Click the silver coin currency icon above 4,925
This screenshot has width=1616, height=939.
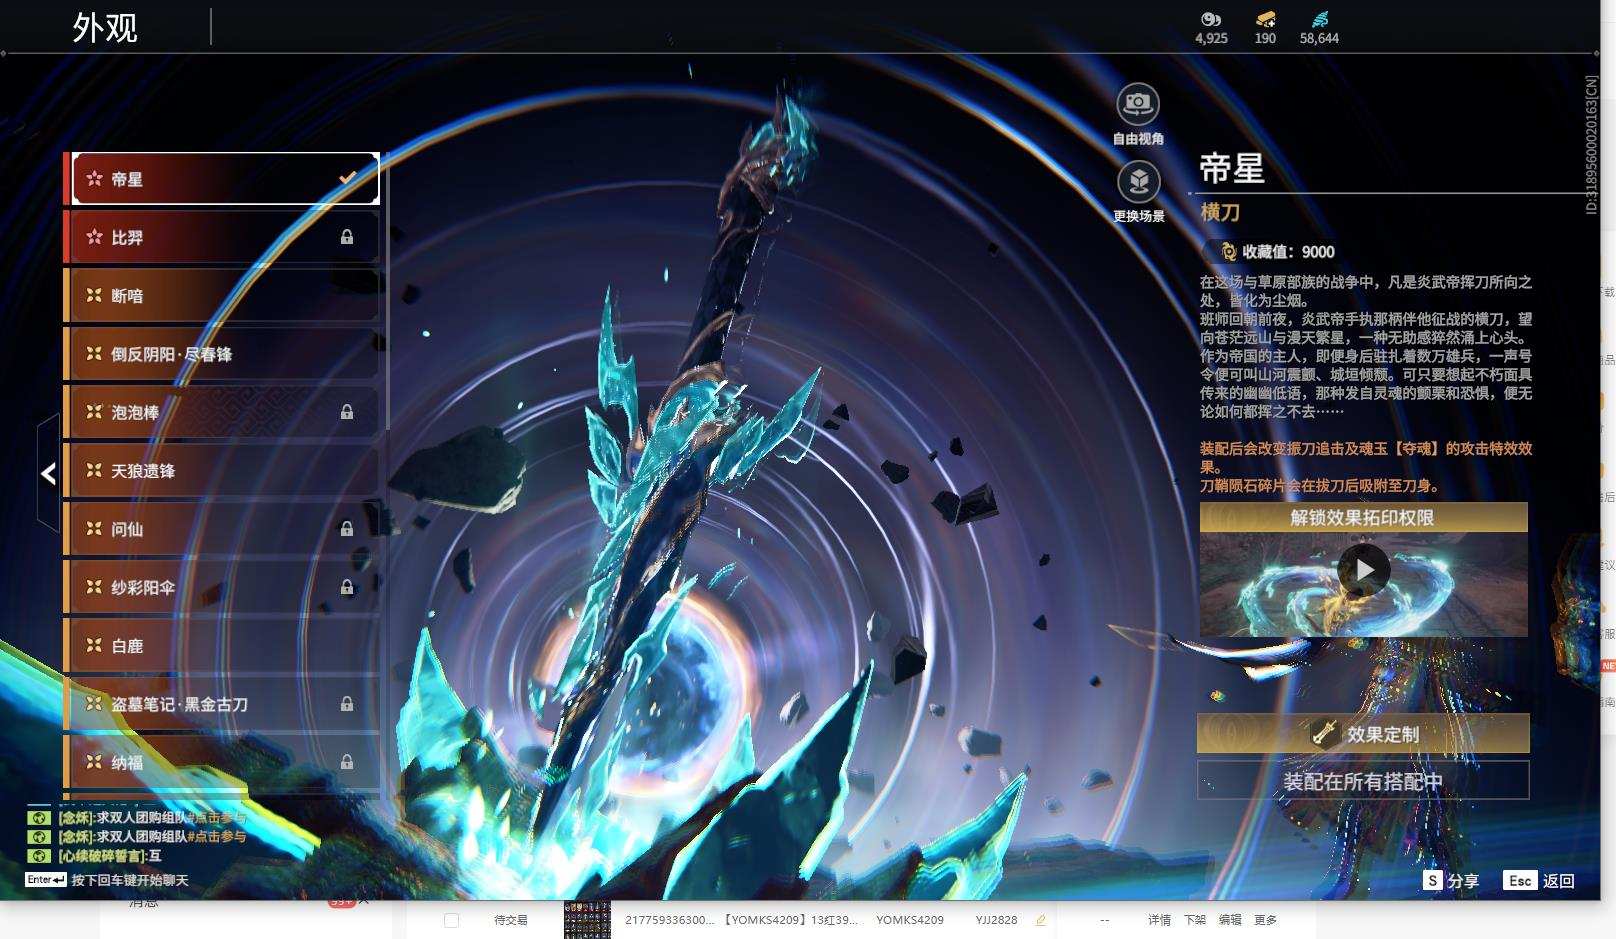(1211, 19)
